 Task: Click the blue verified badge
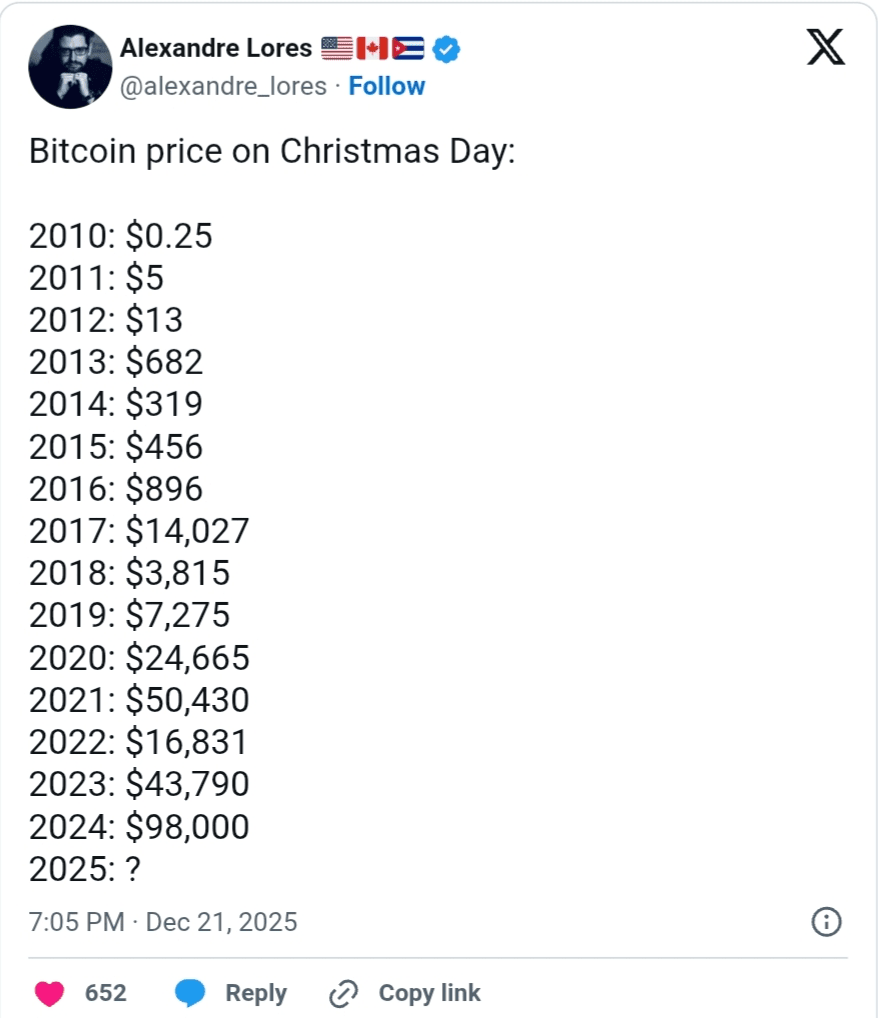[x=446, y=49]
